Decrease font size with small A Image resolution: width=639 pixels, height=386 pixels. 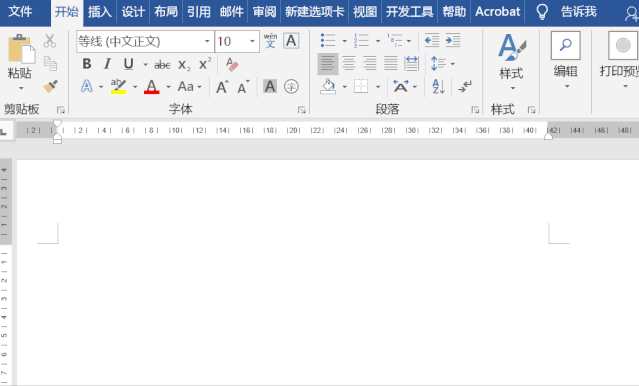click(243, 87)
